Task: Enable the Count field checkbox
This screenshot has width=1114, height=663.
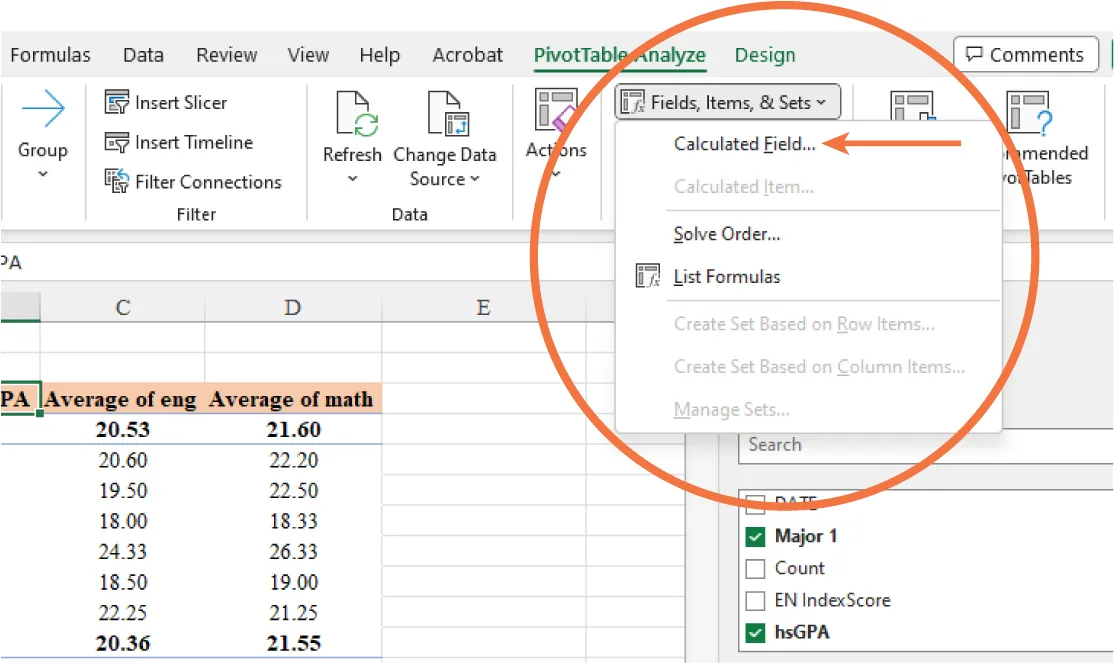Action: 755,568
